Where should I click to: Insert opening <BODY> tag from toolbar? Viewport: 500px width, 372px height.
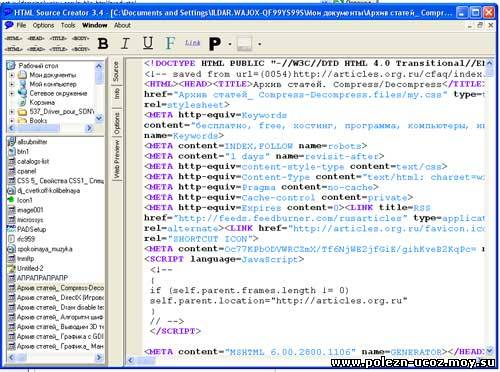click(81, 38)
